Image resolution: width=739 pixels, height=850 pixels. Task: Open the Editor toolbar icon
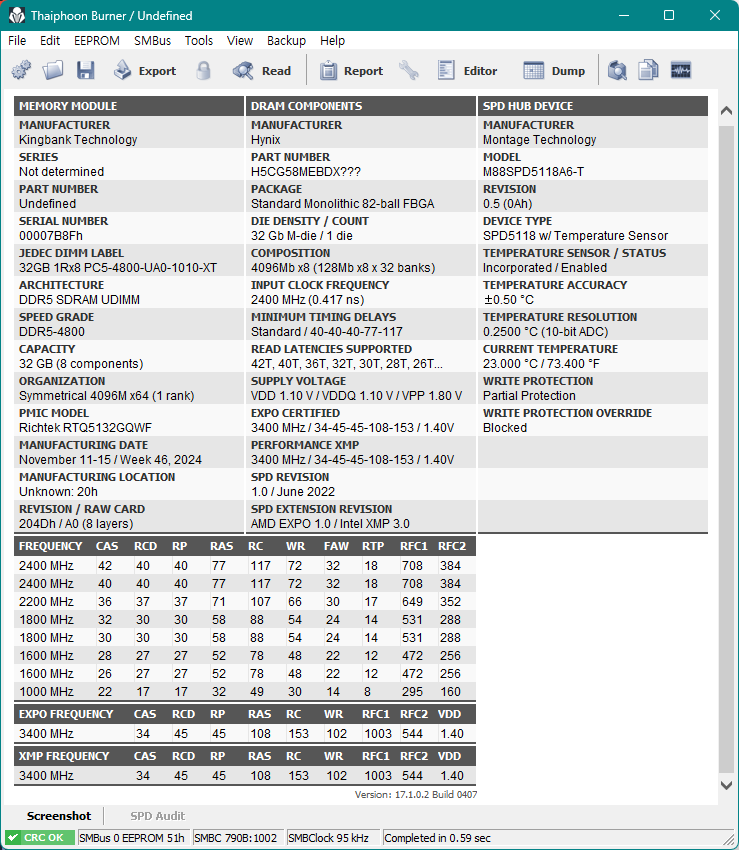[446, 70]
